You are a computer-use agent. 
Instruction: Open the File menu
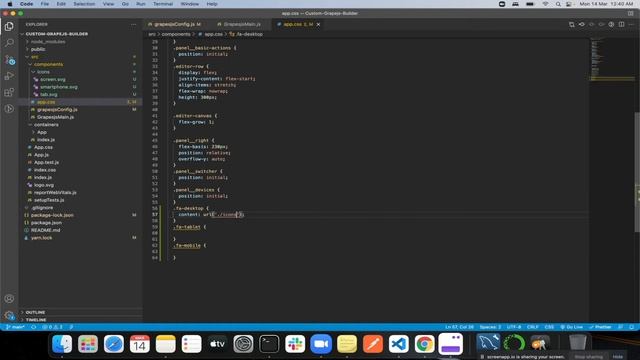pyautogui.click(x=44, y=4)
